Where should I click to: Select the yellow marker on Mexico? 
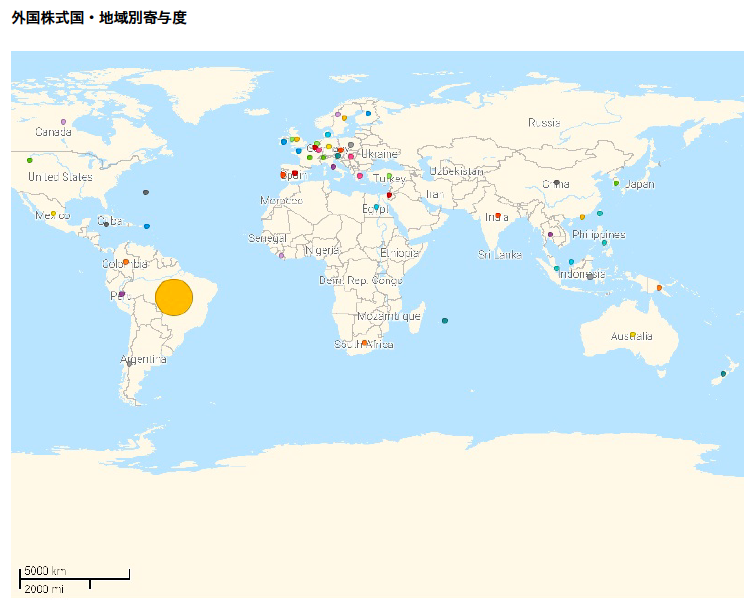pyautogui.click(x=53, y=212)
